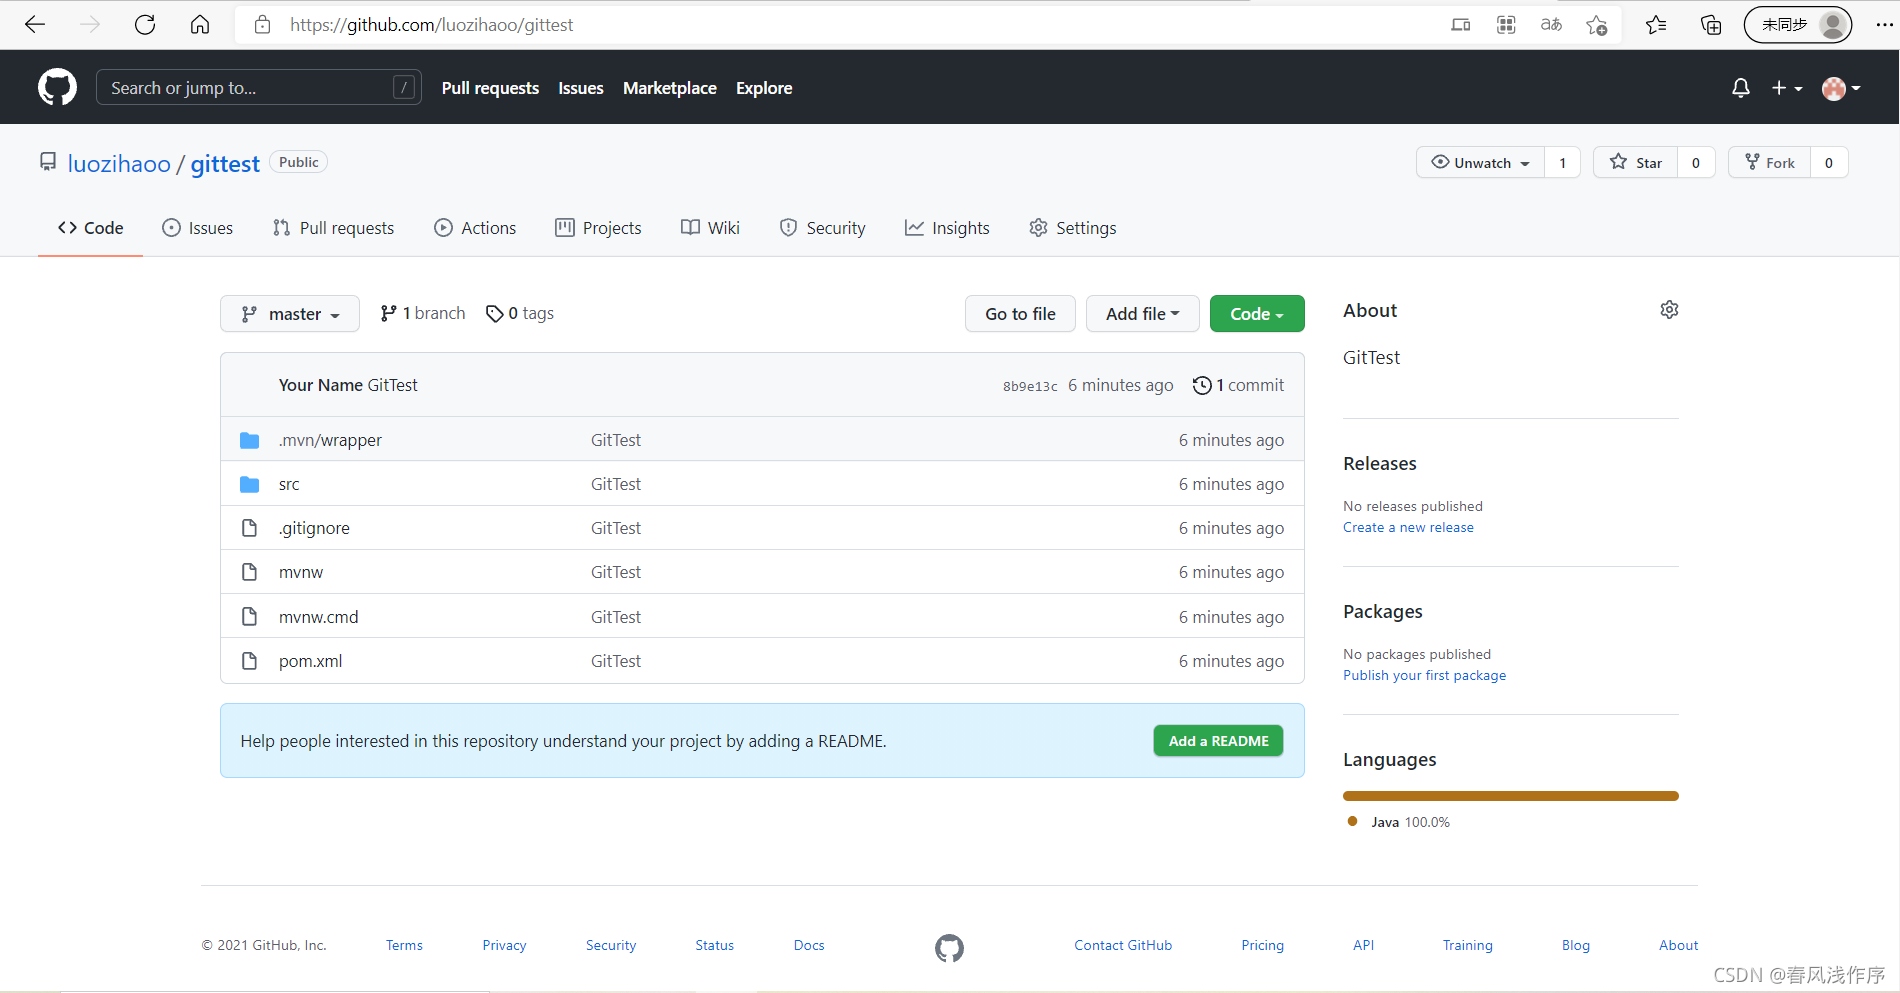Open 1 branch link
This screenshot has width=1900, height=993.
pos(423,313)
